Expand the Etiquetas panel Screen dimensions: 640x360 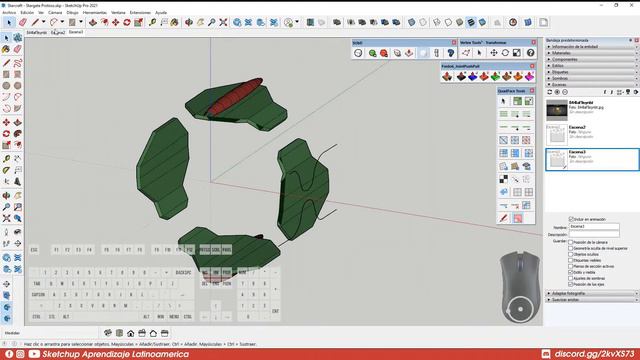click(x=592, y=72)
